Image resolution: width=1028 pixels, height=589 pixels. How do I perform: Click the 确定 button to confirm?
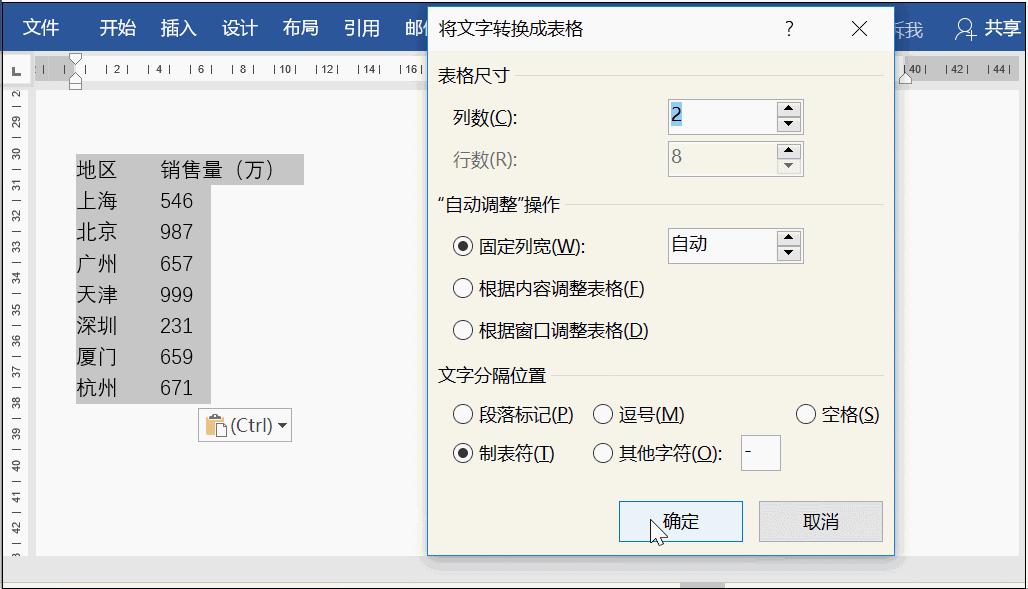[681, 521]
